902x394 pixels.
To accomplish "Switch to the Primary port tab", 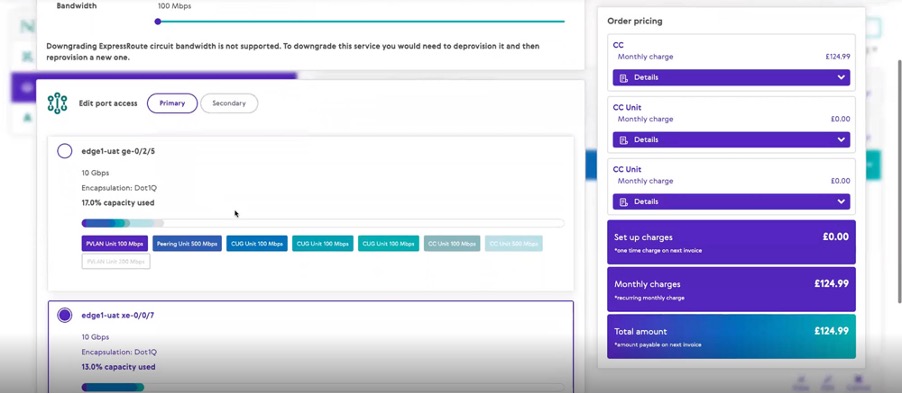I will point(172,104).
